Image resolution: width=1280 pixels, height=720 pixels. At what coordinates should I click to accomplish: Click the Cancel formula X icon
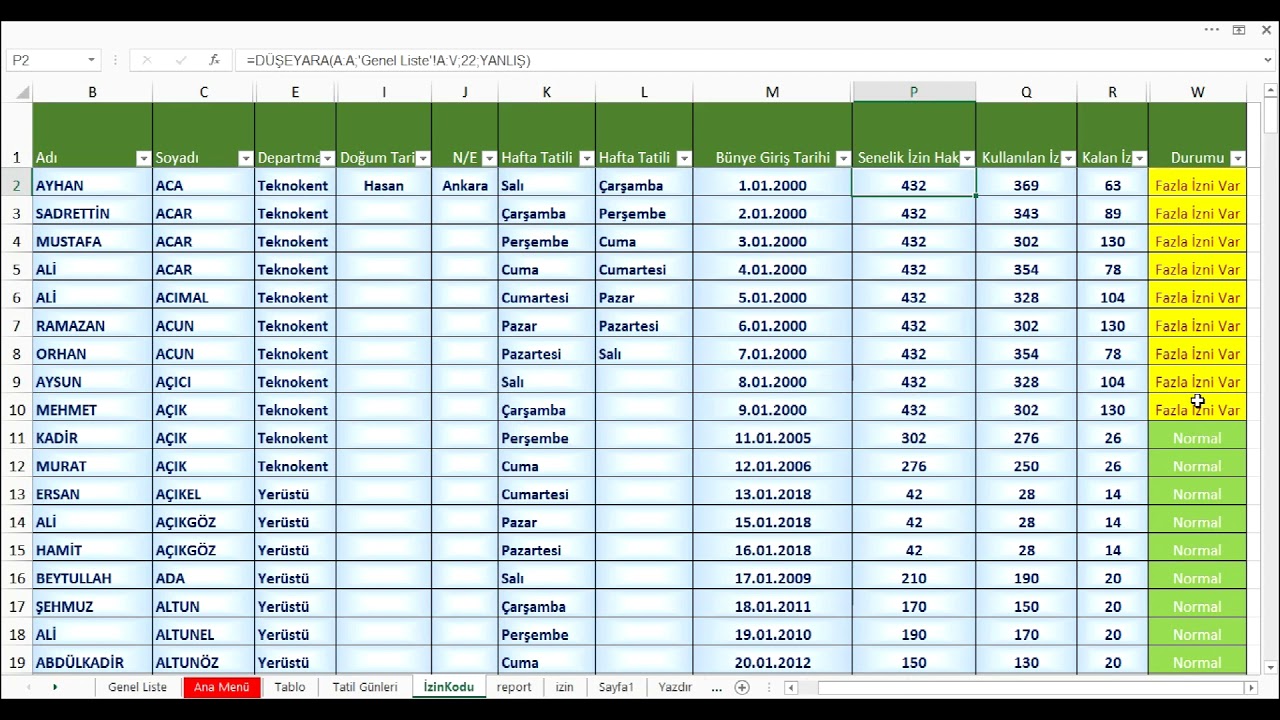click(x=147, y=60)
